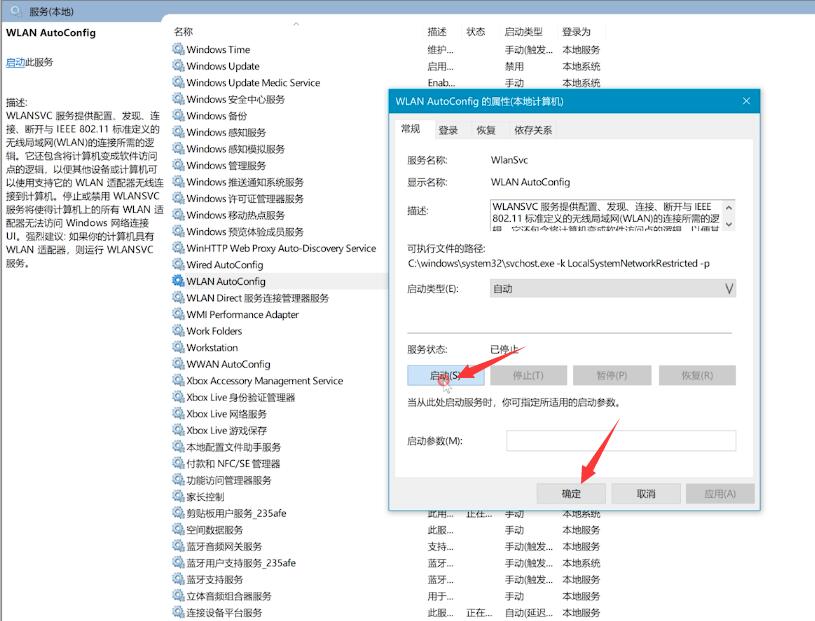The image size is (815, 621).
Task: Click into the 启动参数(M) input field
Action: pyautogui.click(x=621, y=441)
